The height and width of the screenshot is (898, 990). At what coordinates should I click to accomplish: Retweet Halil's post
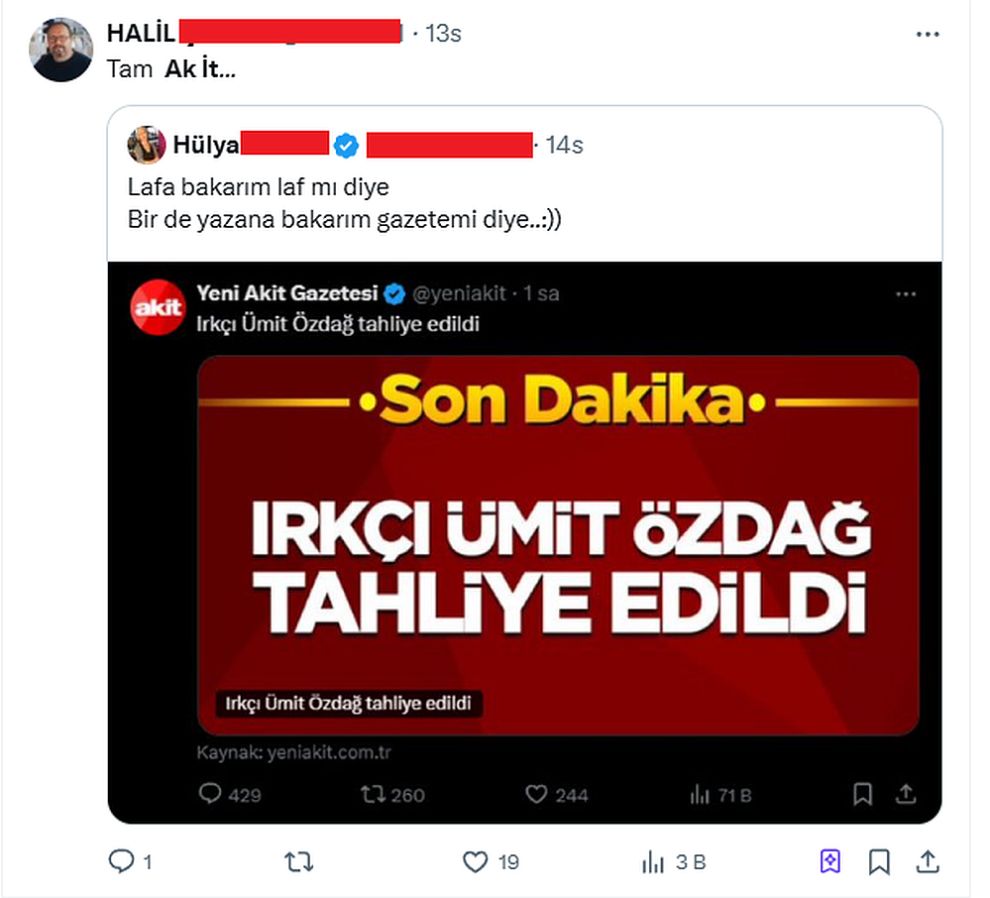[x=299, y=861]
